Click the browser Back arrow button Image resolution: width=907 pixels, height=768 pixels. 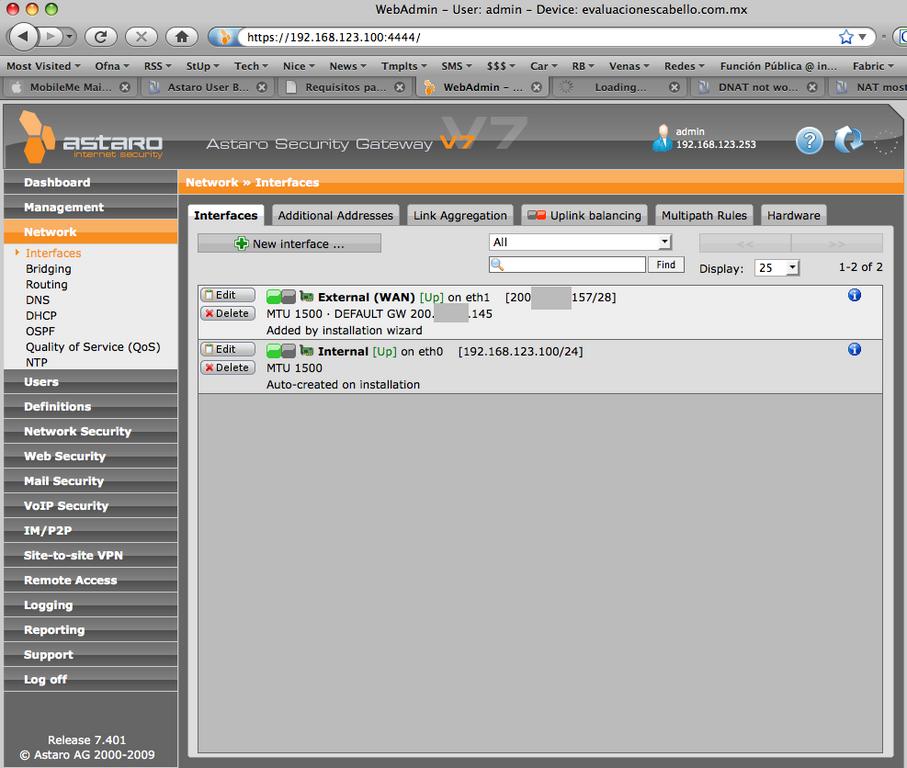click(23, 36)
